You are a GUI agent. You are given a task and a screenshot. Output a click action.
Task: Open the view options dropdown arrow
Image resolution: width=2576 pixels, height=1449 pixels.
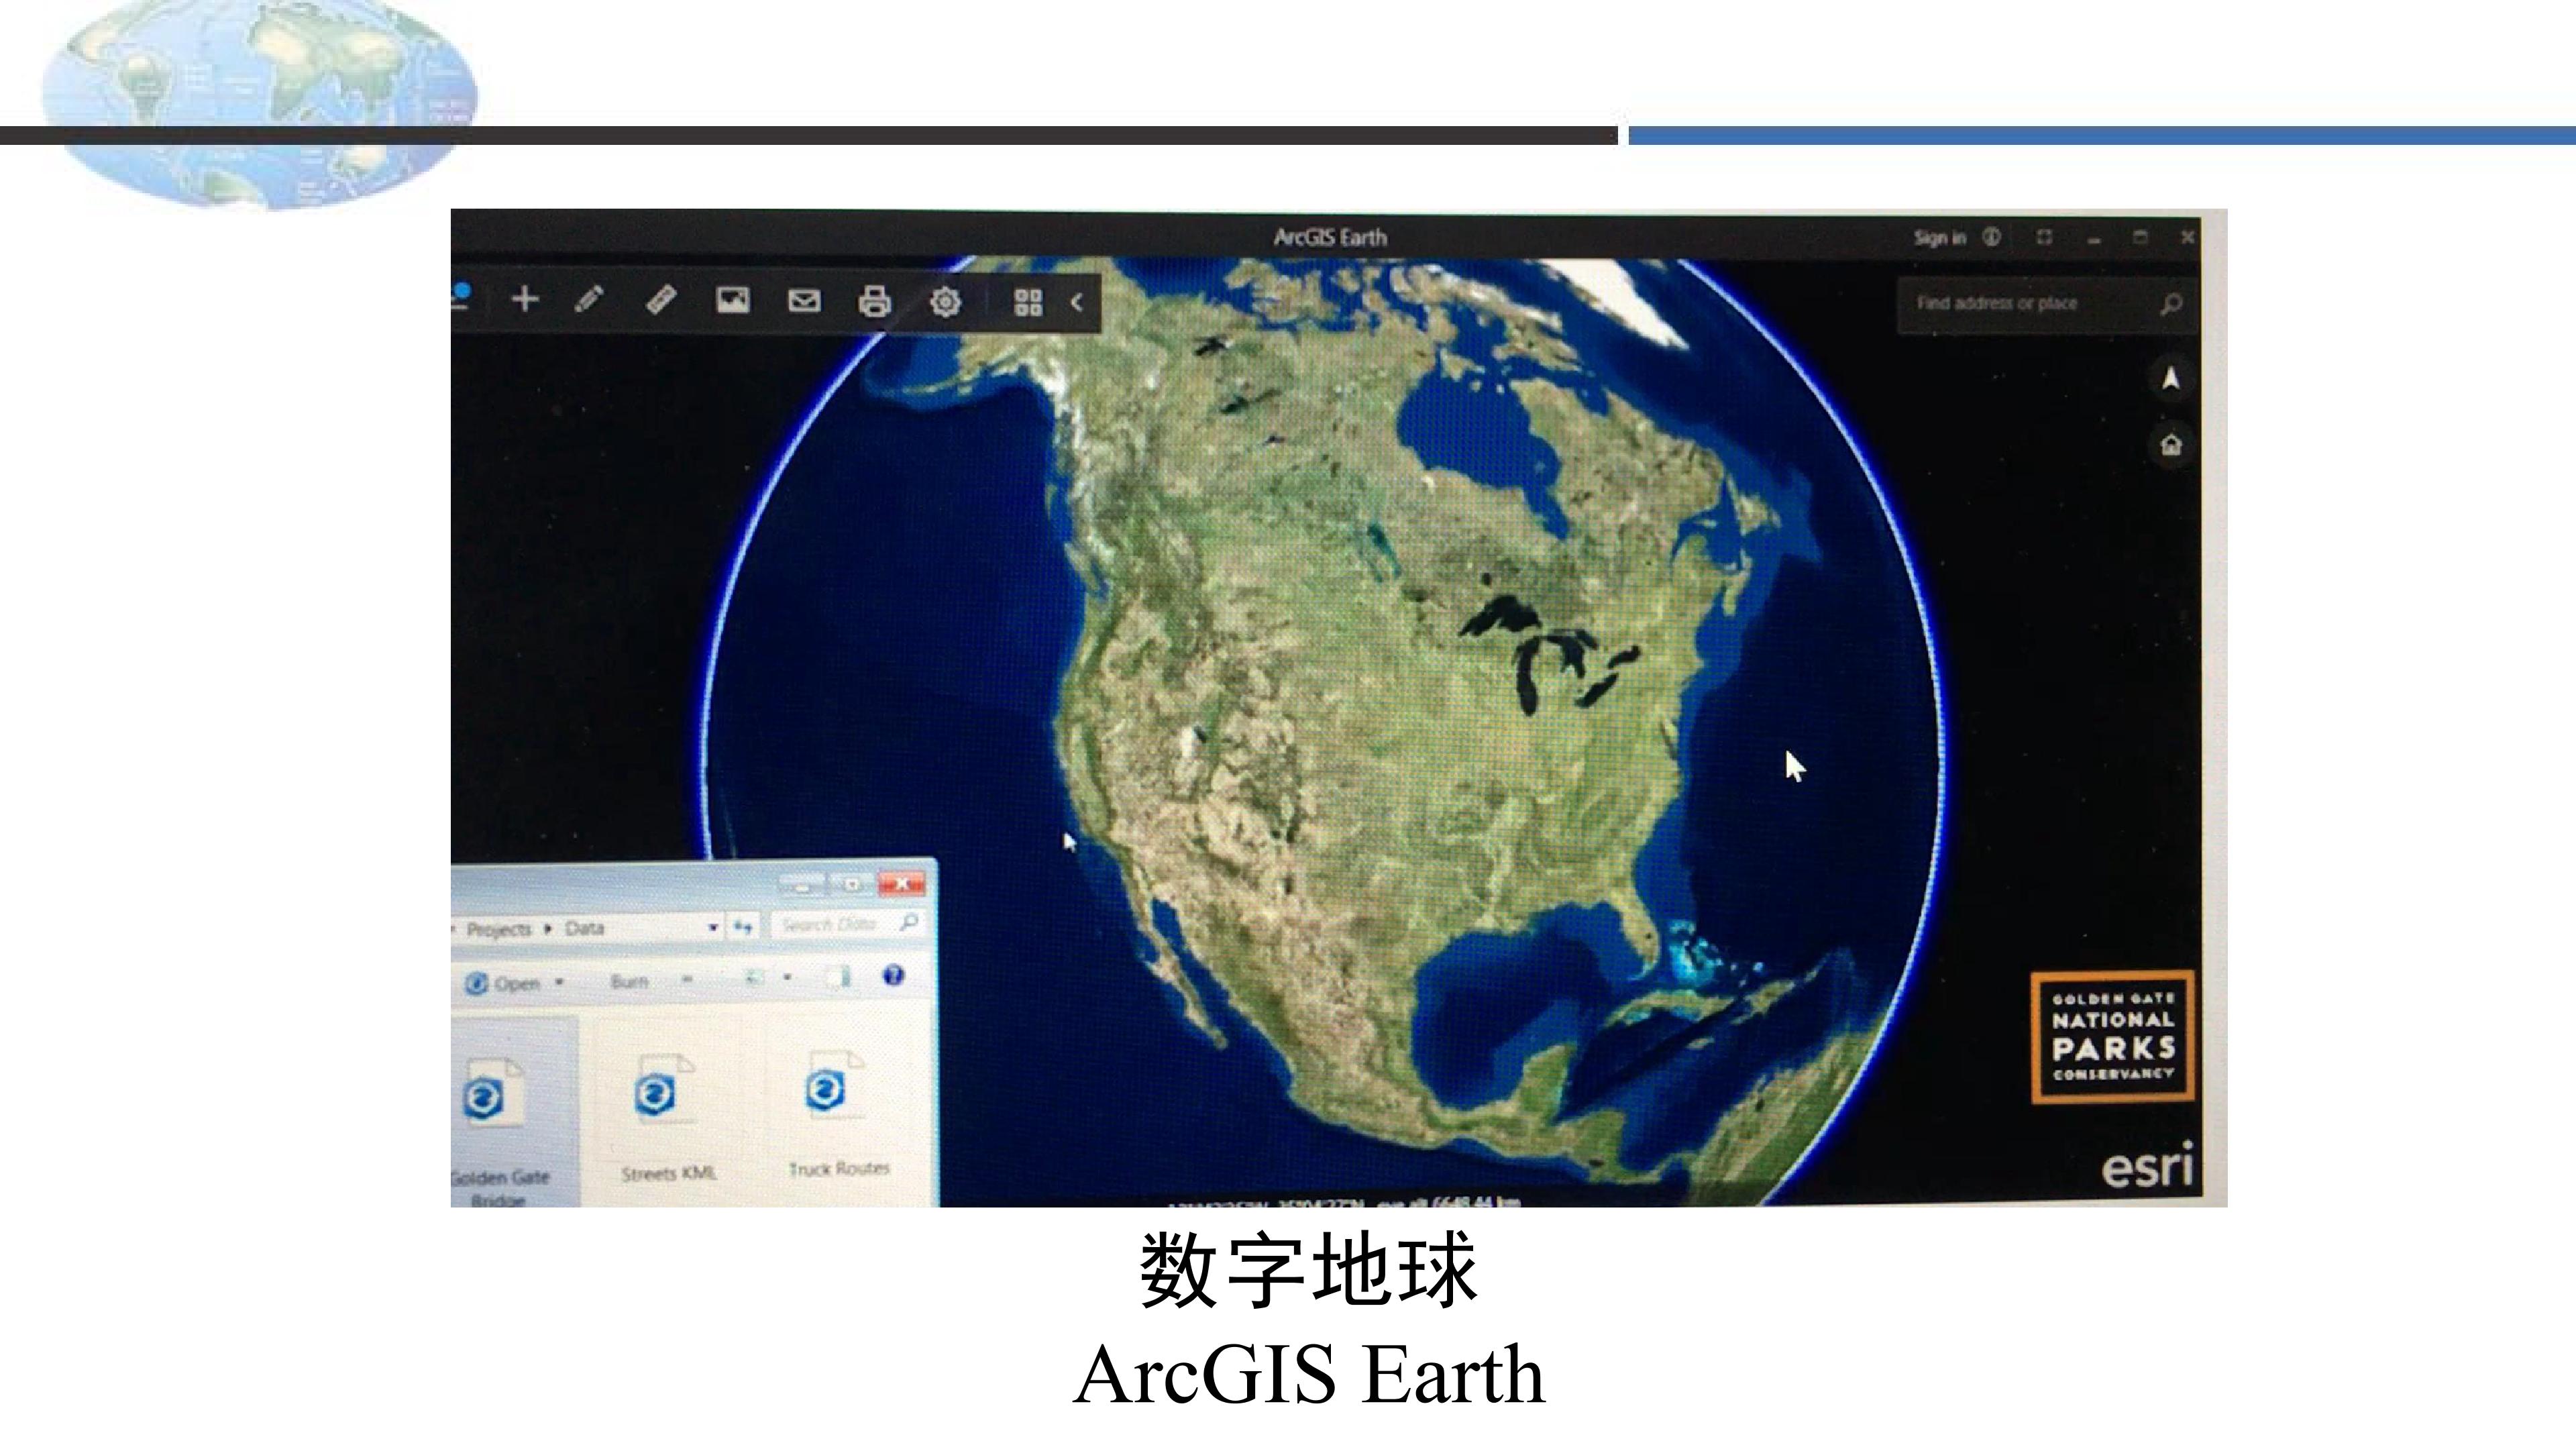788,977
